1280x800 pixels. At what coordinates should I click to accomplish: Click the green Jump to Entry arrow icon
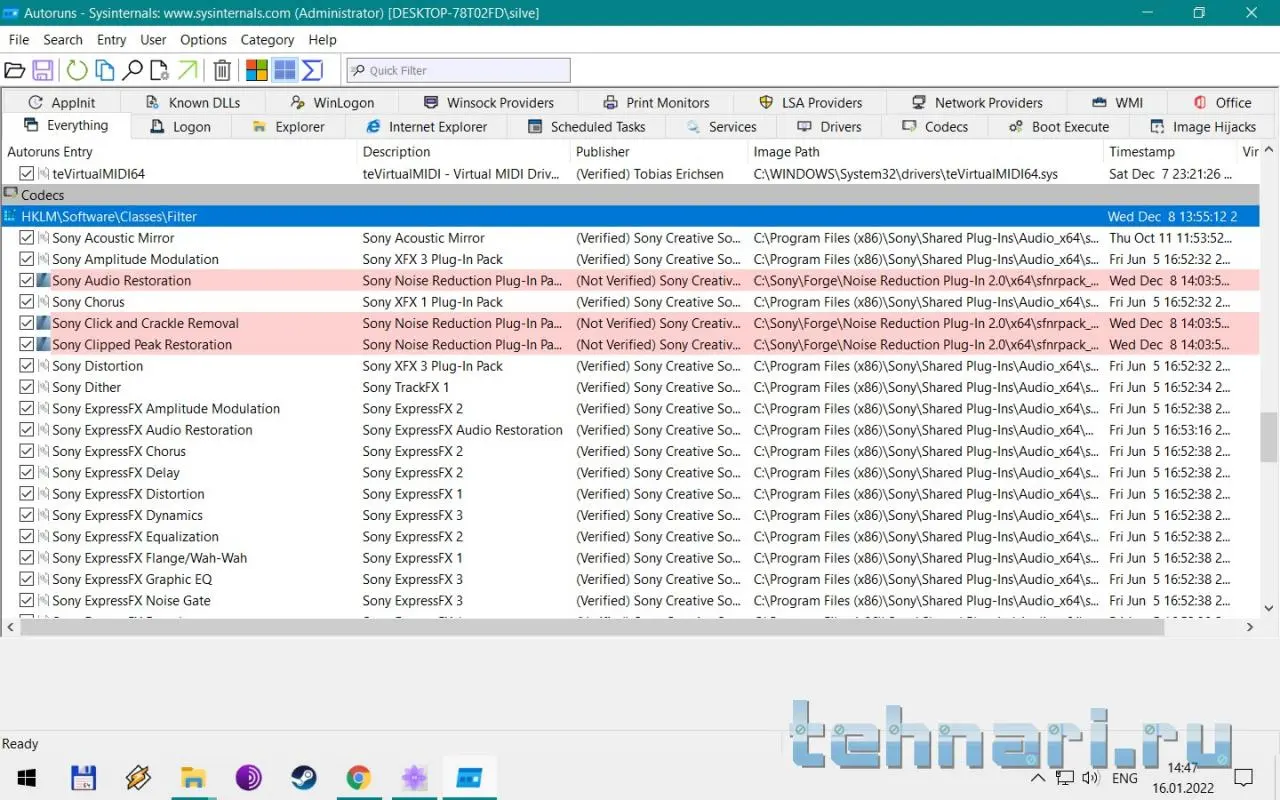tap(187, 70)
